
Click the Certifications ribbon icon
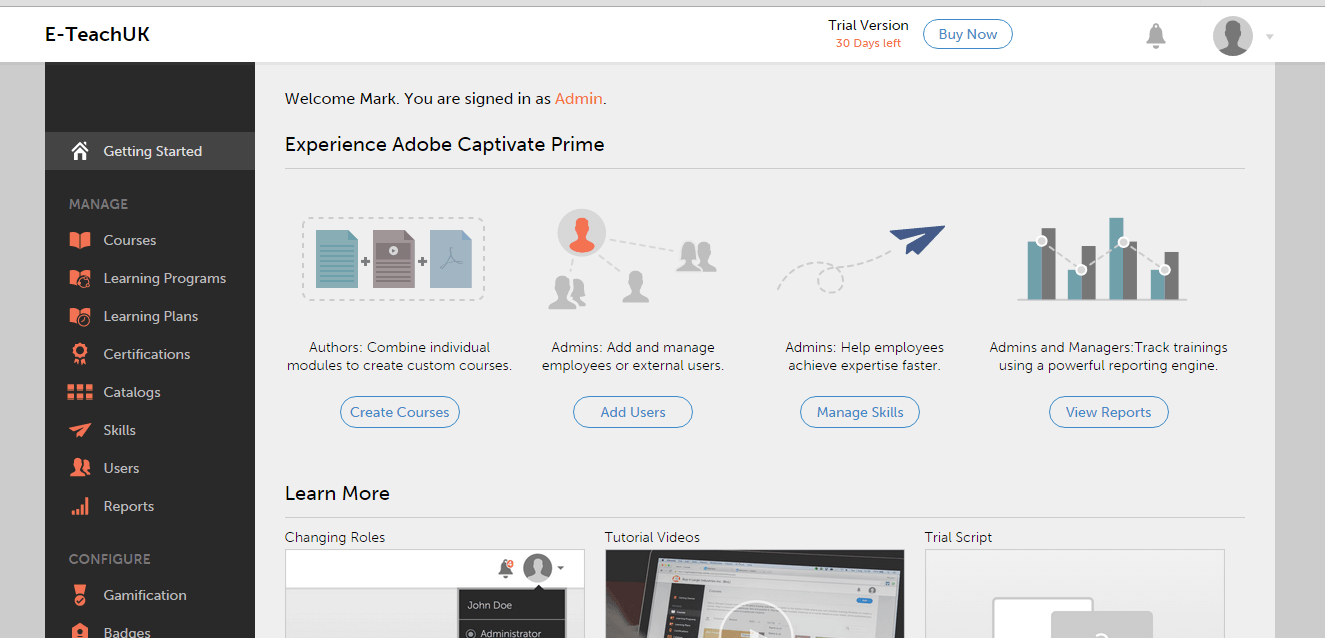tap(80, 354)
